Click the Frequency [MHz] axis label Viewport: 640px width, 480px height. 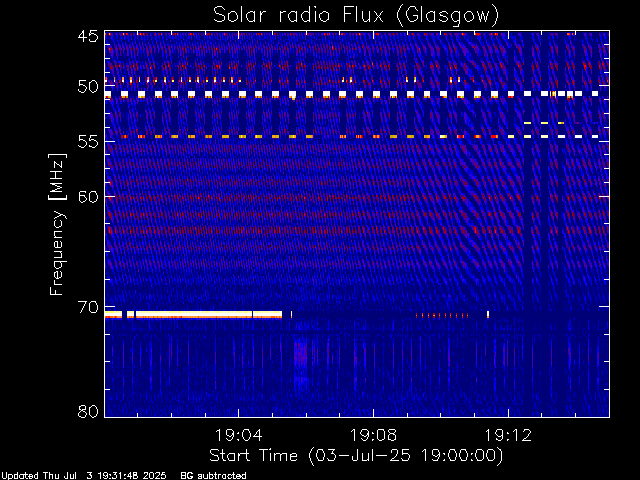(x=57, y=224)
